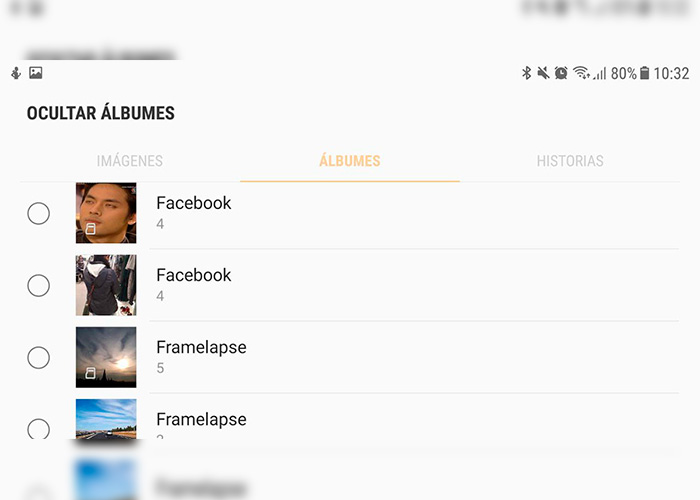
Task: Select the last visible Framelapse radio button
Action: [x=38, y=429]
